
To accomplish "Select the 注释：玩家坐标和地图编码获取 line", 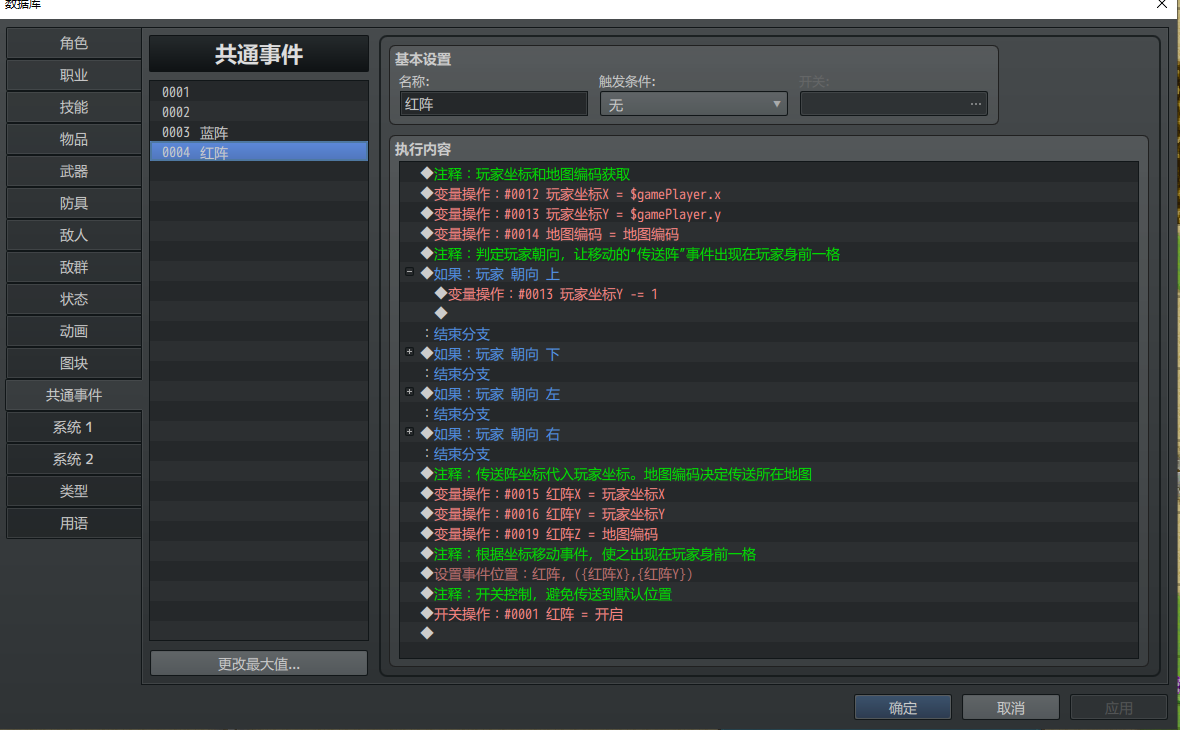I will point(769,174).
